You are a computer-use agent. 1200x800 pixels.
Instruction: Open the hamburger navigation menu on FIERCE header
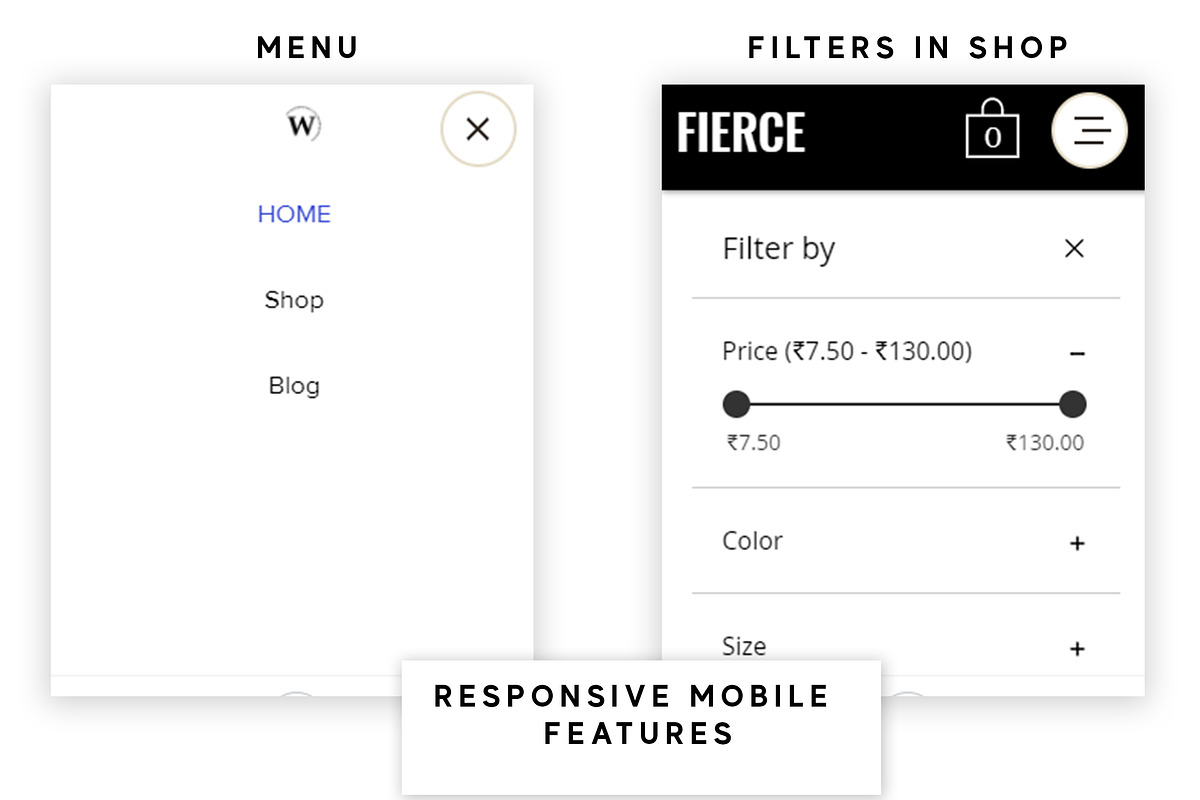click(1089, 131)
